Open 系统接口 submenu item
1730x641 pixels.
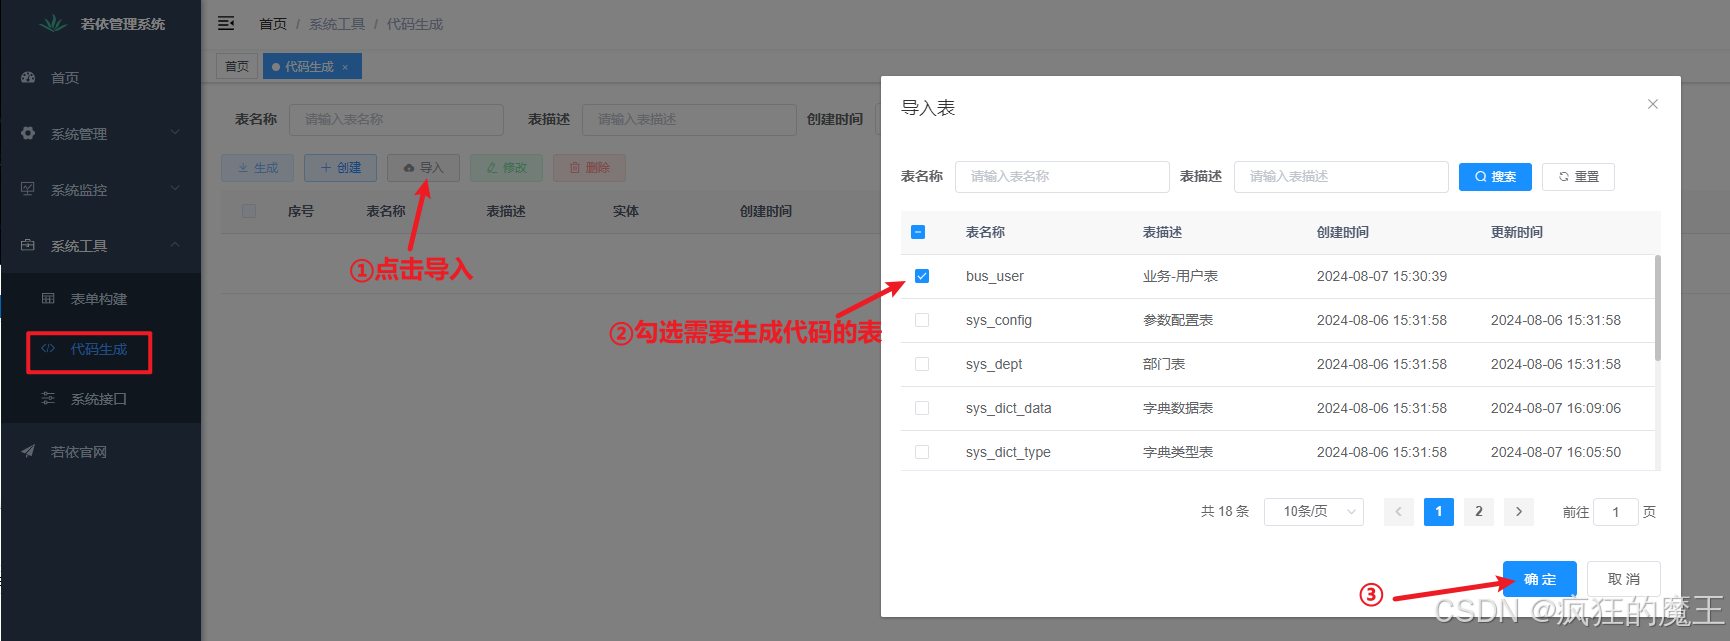tap(100, 398)
